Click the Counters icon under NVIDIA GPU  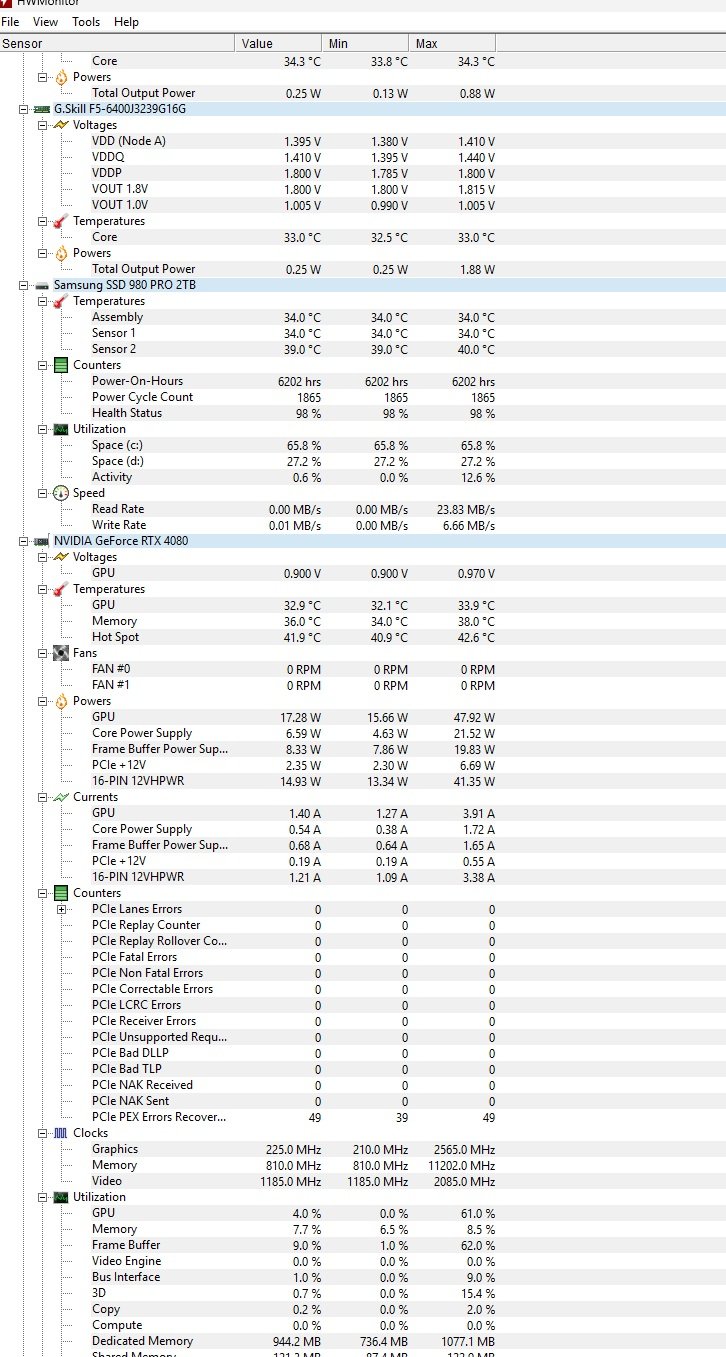point(61,893)
